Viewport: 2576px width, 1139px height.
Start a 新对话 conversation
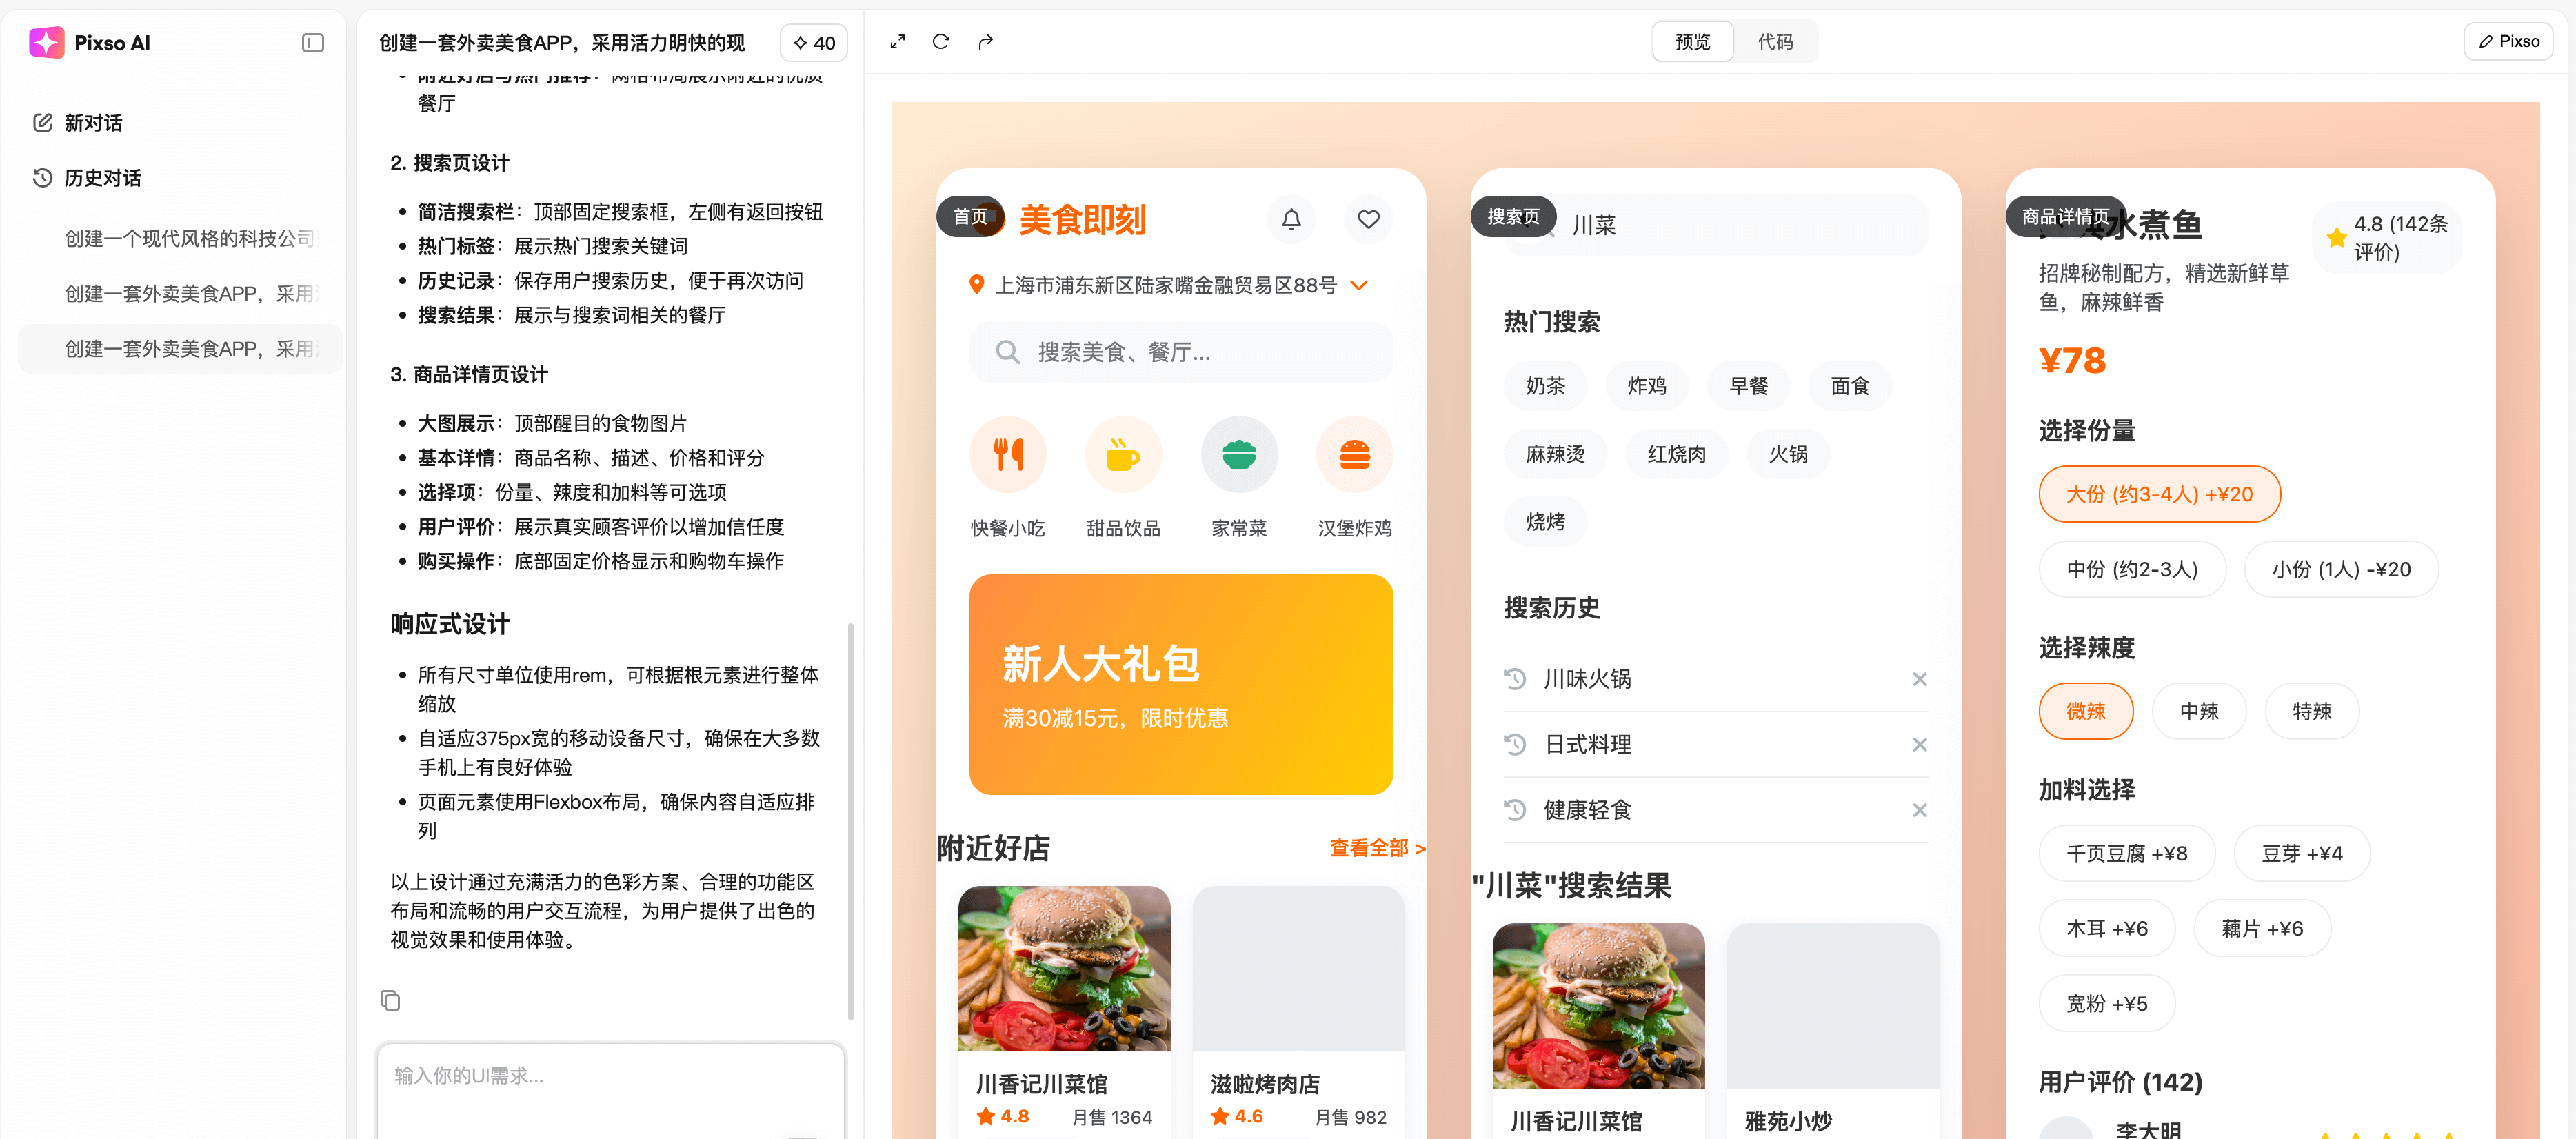[92, 123]
